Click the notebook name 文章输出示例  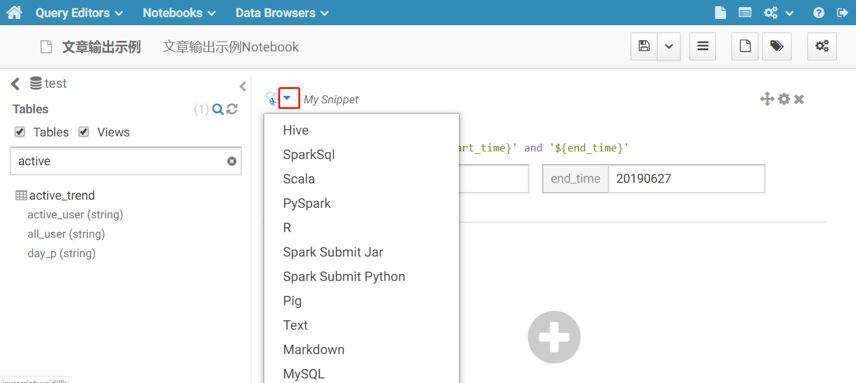pos(102,47)
